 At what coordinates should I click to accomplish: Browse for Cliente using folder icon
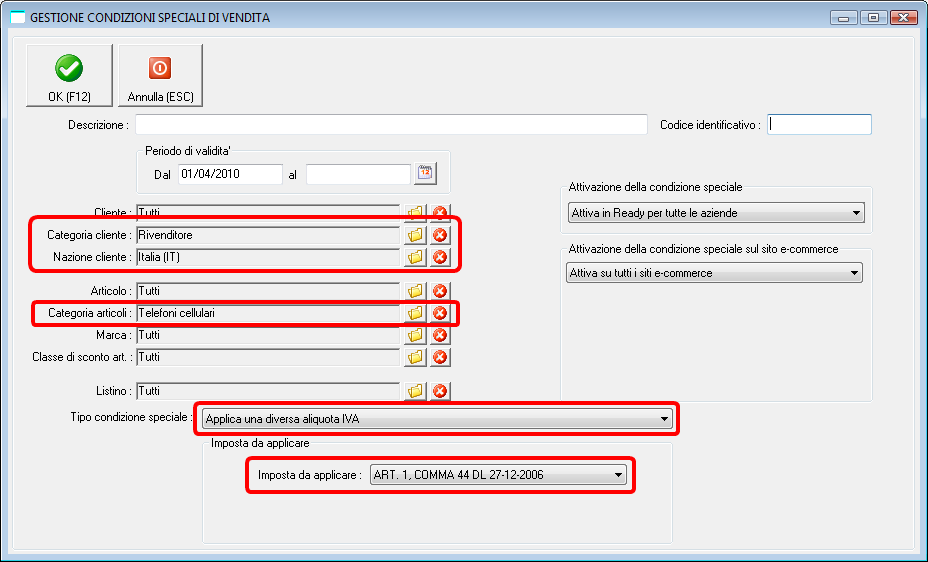click(x=415, y=212)
